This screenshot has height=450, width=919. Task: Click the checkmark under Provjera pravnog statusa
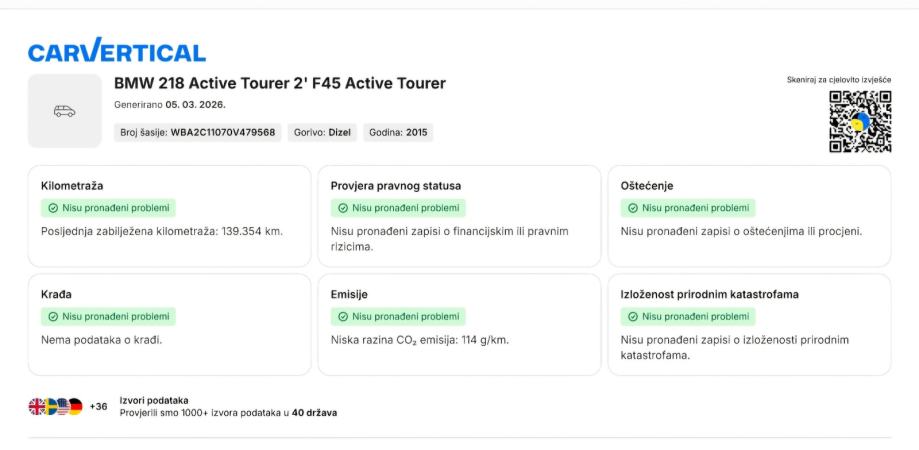click(342, 208)
